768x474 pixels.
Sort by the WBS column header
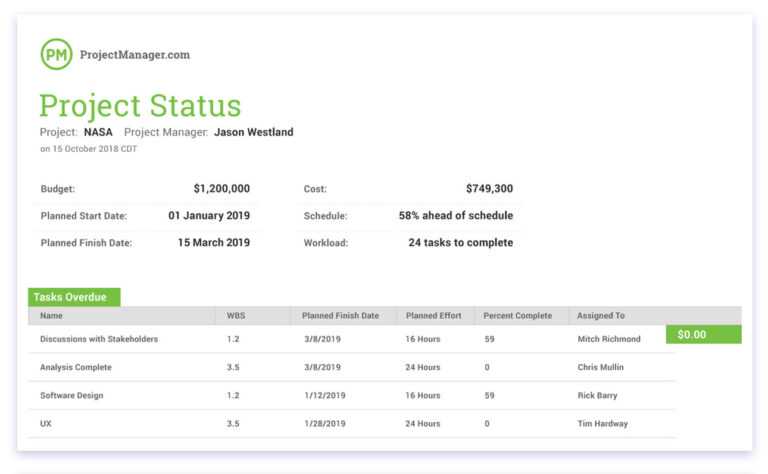(235, 316)
